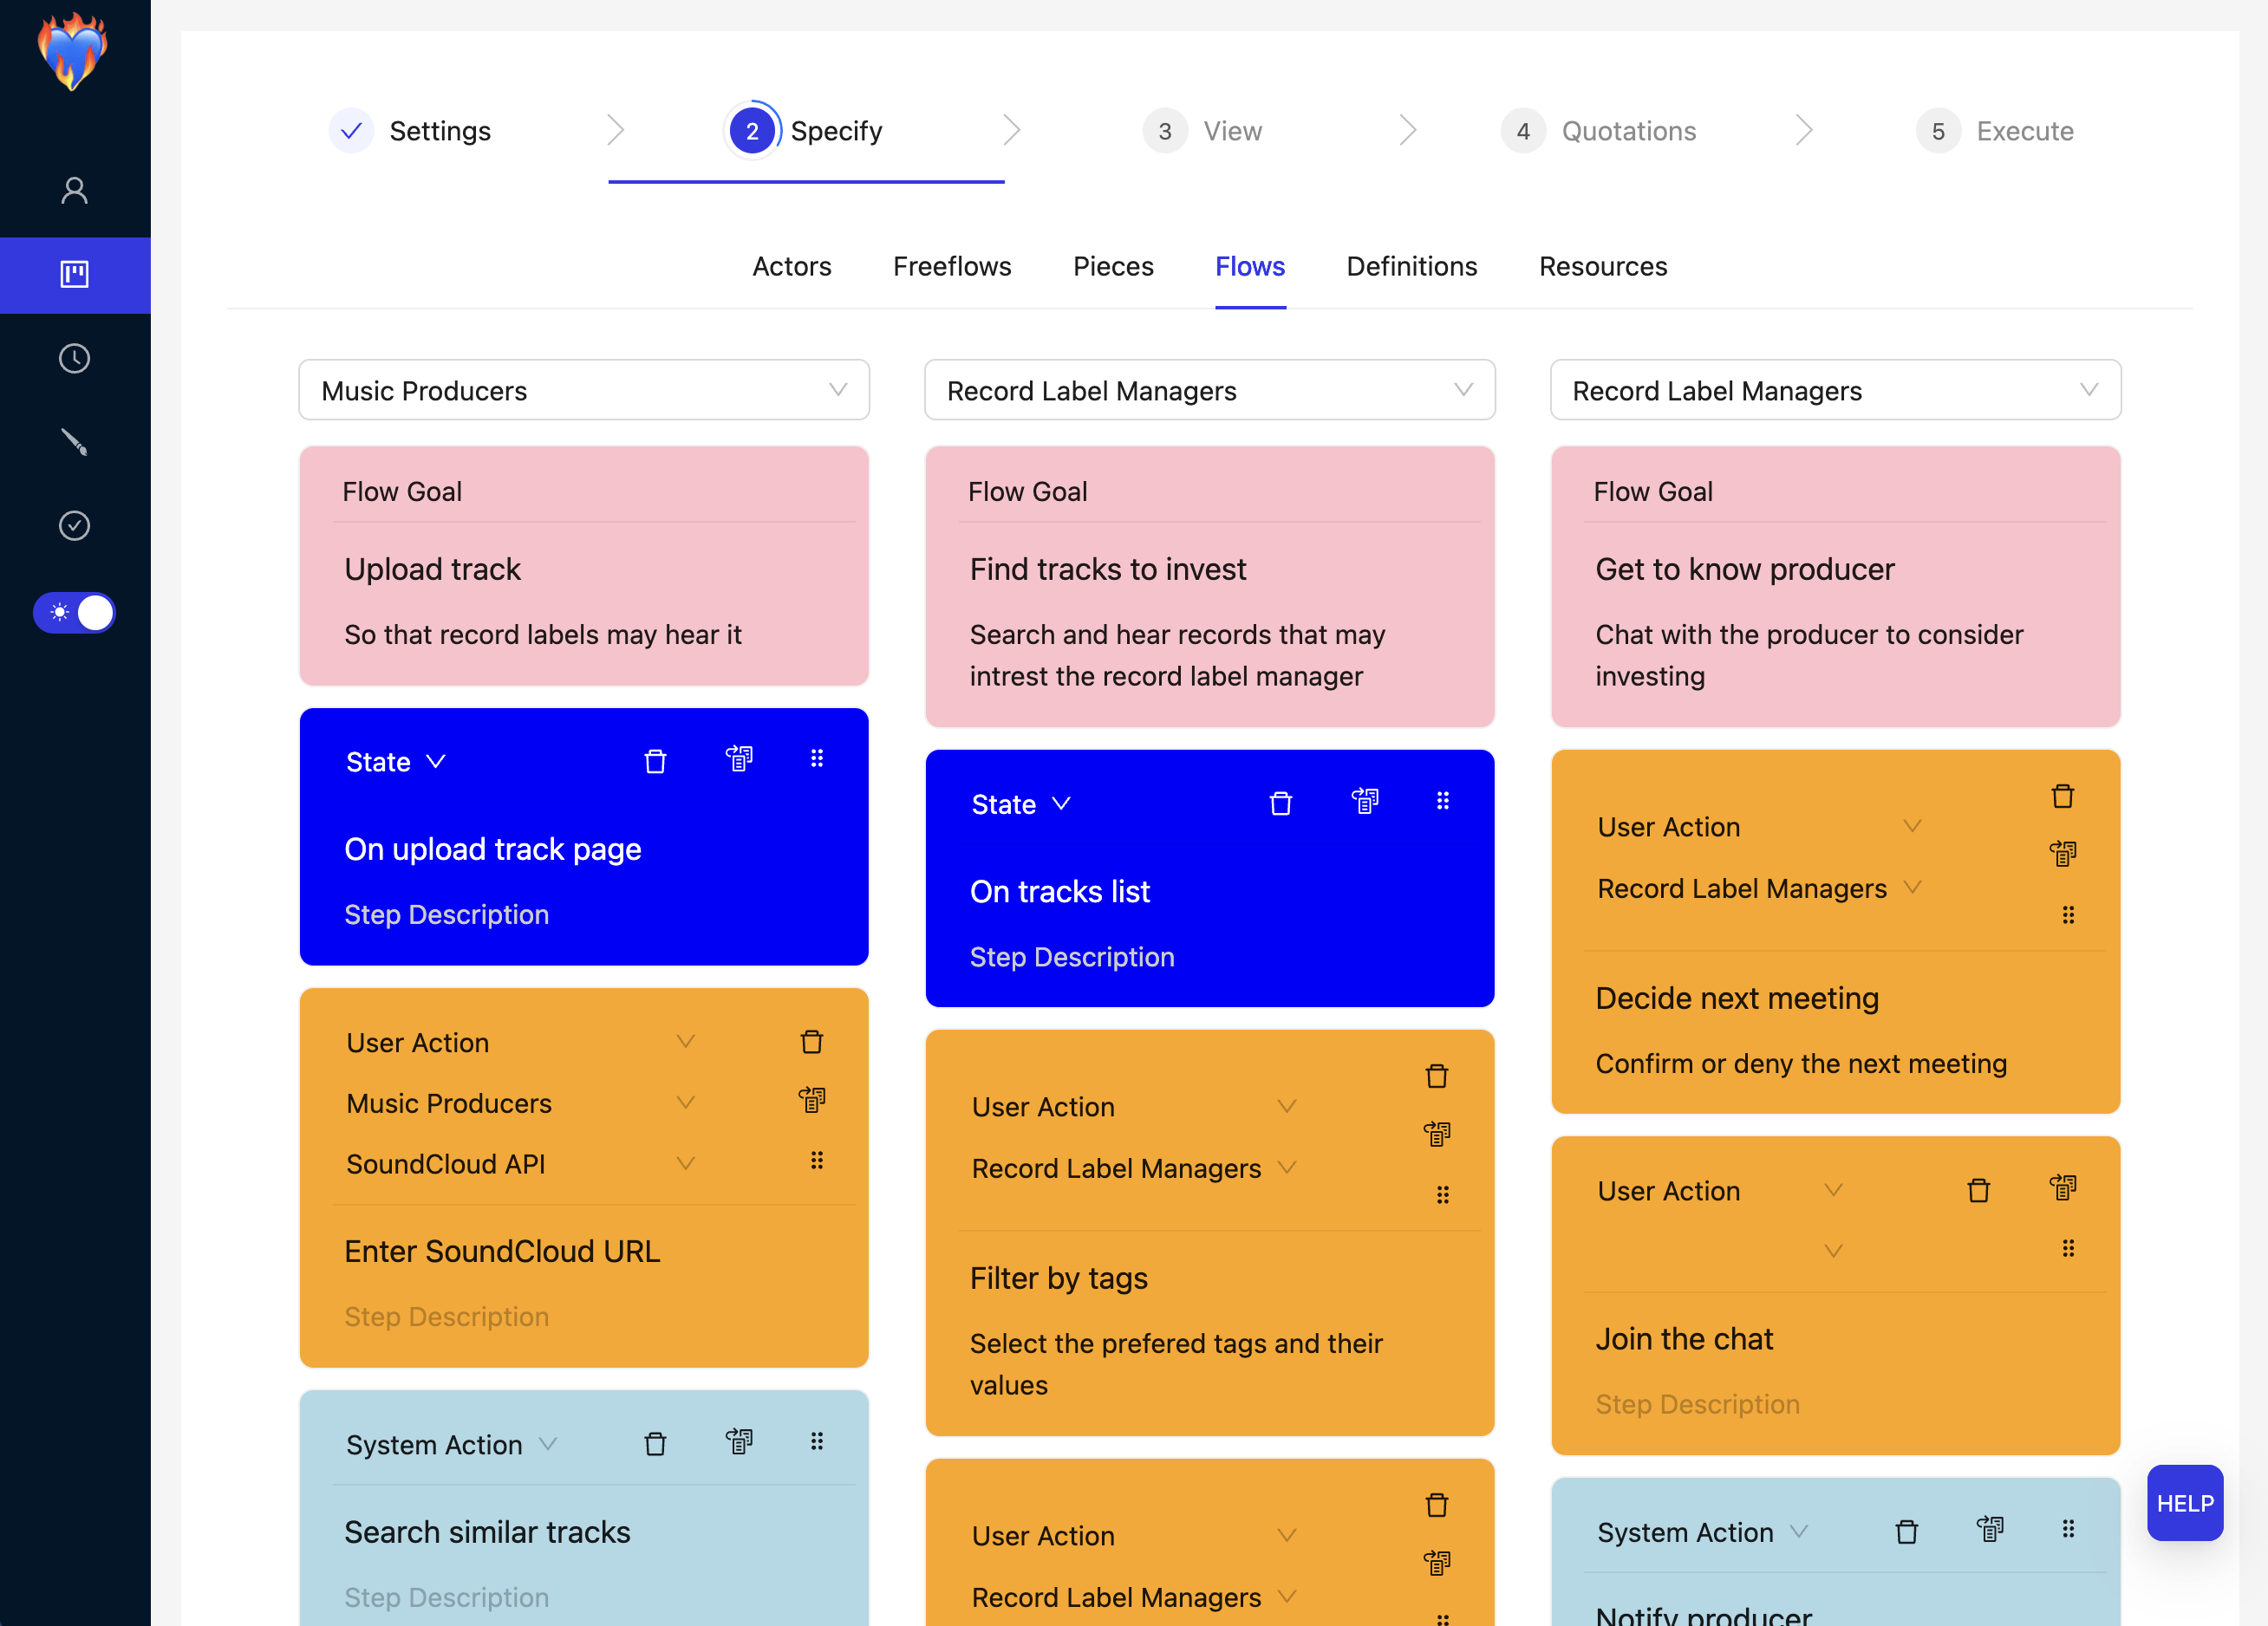Viewport: 2268px width, 1626px height.
Task: Edit the Step Description under 'On tracks list'
Action: [1071, 957]
